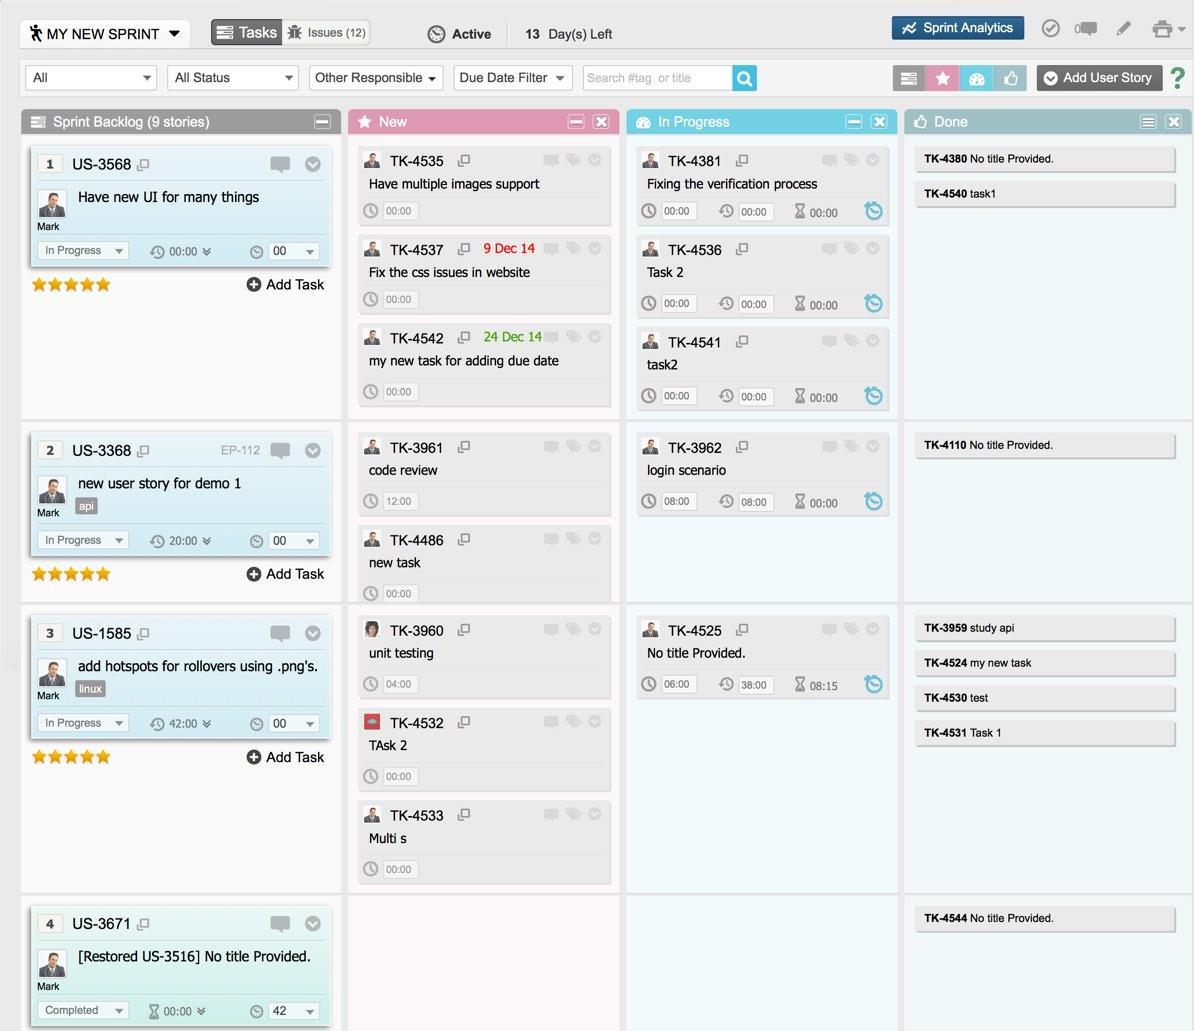Toggle the pink star New column filter
The height and width of the screenshot is (1031, 1194).
tap(942, 78)
